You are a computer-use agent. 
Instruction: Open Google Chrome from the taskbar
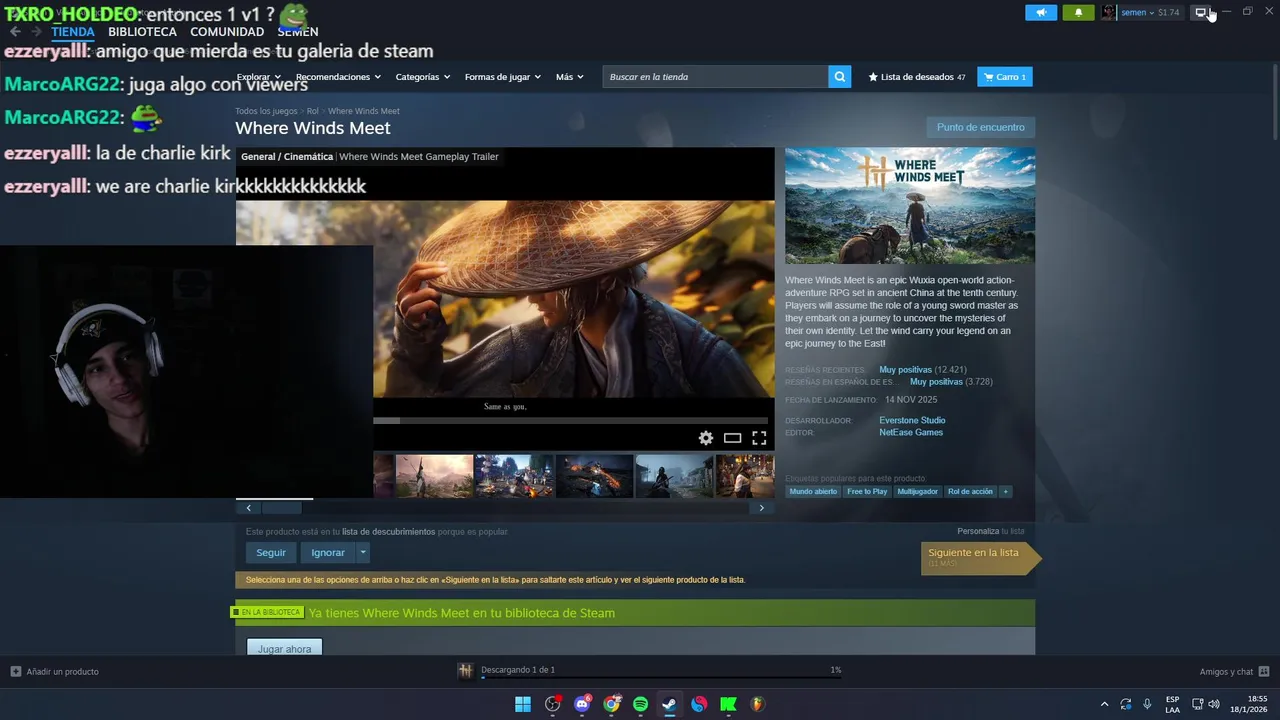611,704
